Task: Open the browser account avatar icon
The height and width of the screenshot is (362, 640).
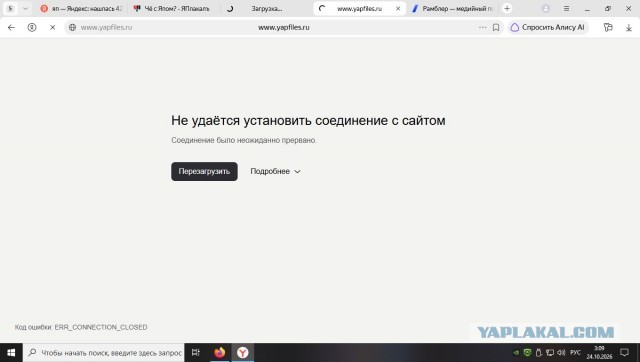Action: (545, 8)
